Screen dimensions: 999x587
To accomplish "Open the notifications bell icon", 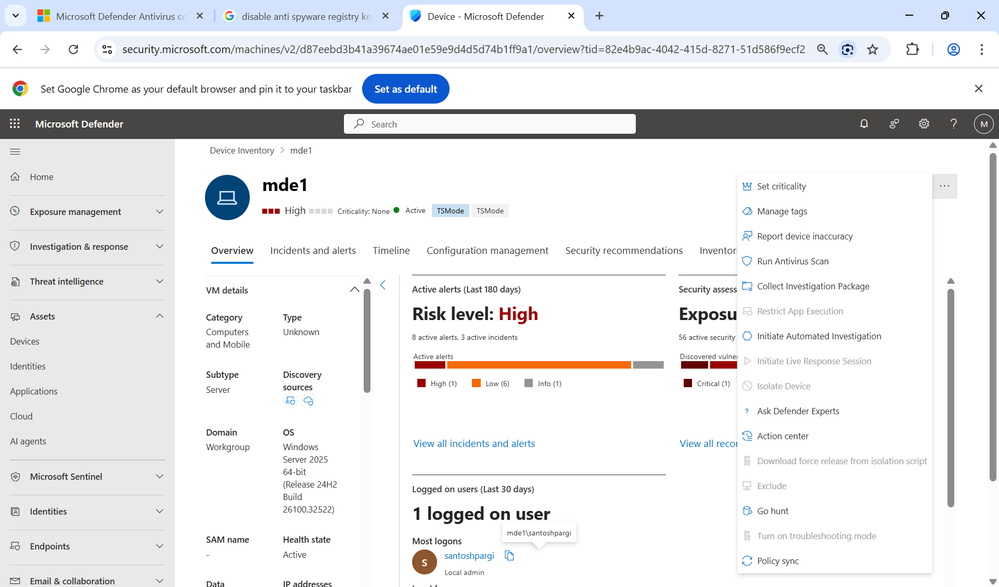I will click(x=863, y=123).
